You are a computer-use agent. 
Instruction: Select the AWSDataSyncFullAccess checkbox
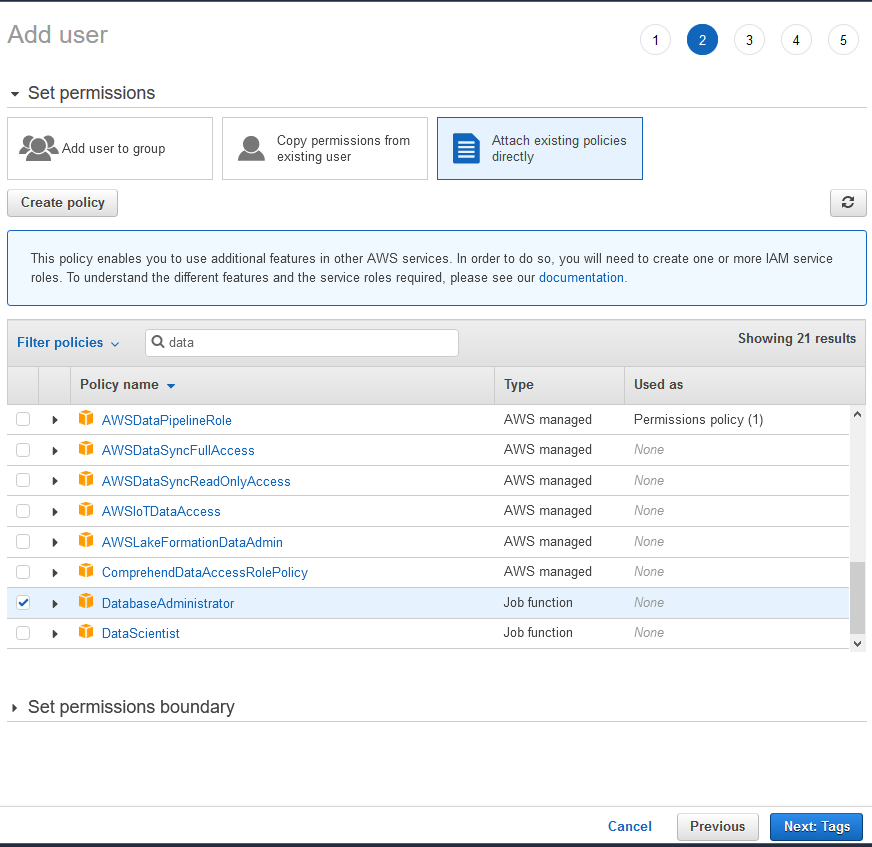pyautogui.click(x=23, y=450)
